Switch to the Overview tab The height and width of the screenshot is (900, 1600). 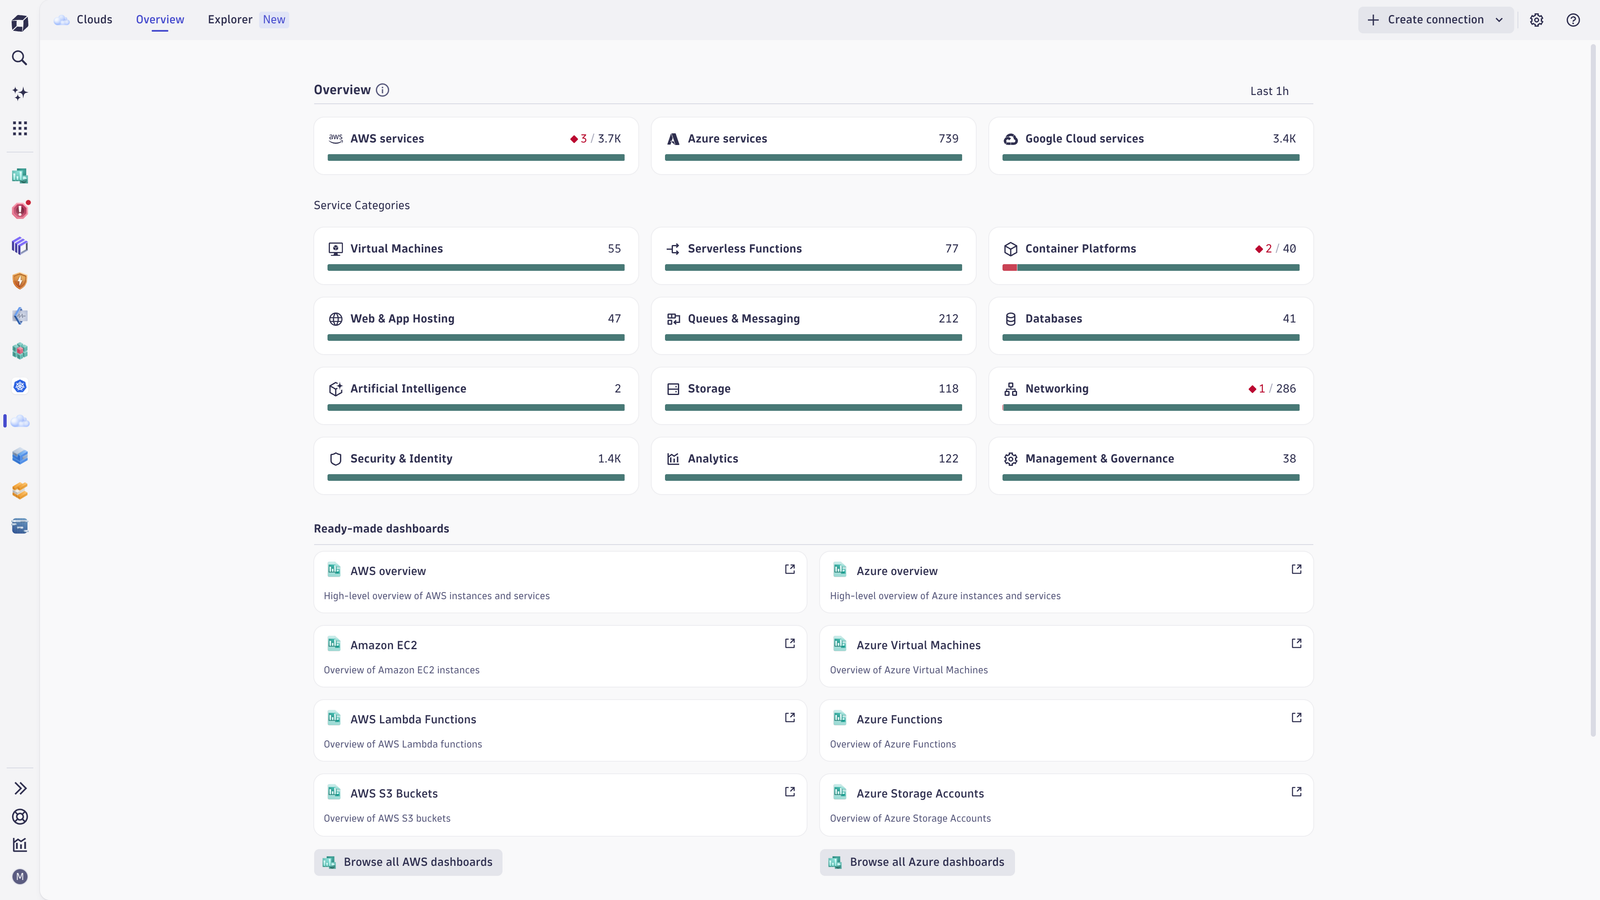[160, 20]
